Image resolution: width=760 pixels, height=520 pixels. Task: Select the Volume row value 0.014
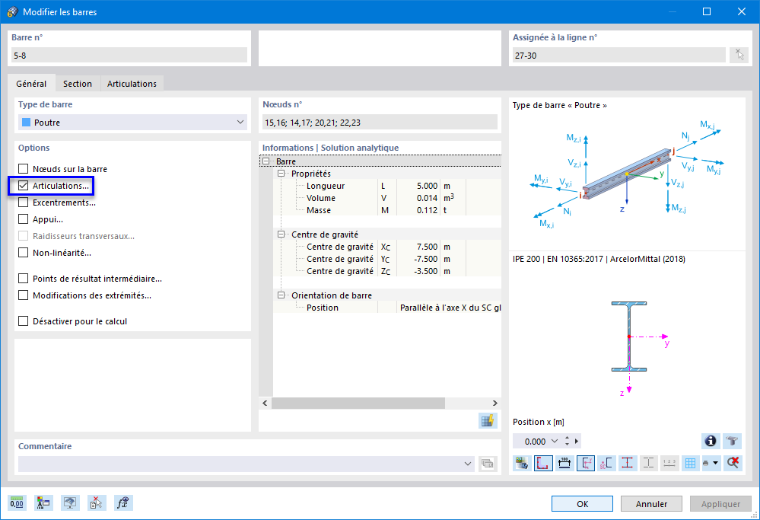click(x=427, y=198)
